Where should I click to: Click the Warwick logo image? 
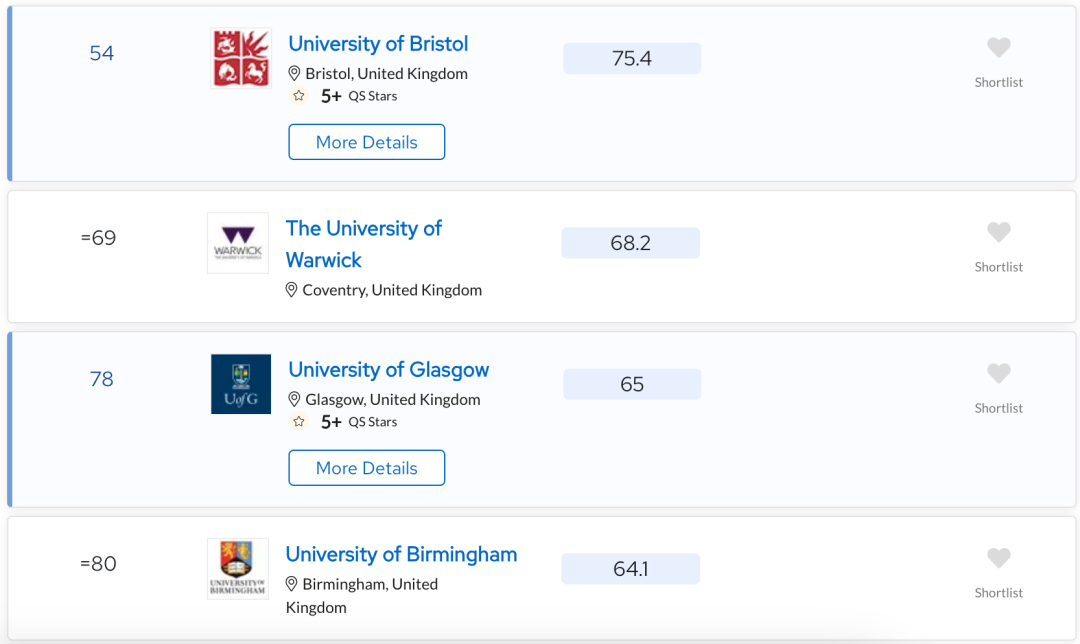click(238, 243)
